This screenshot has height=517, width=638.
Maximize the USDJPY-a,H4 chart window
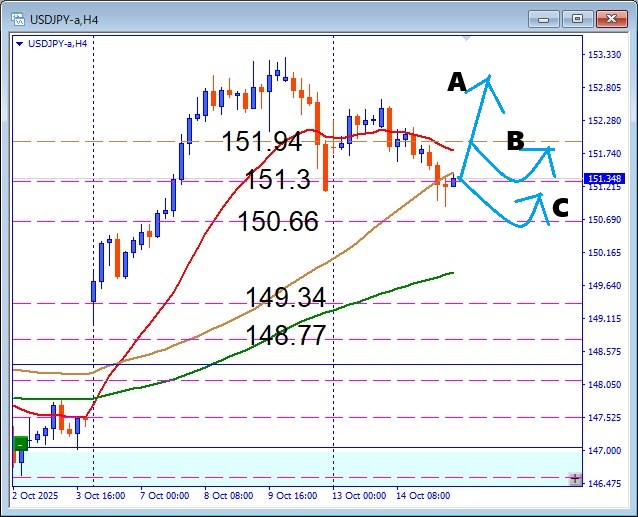coord(578,18)
